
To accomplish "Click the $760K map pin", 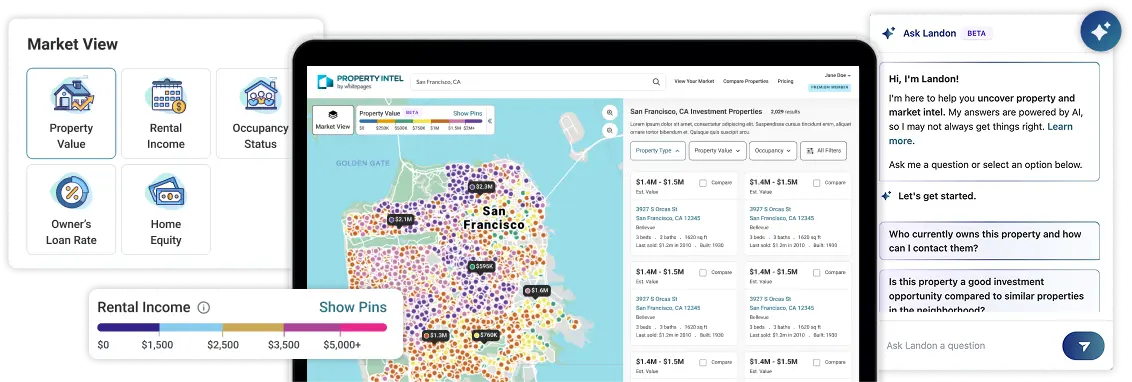I will tap(486, 336).
